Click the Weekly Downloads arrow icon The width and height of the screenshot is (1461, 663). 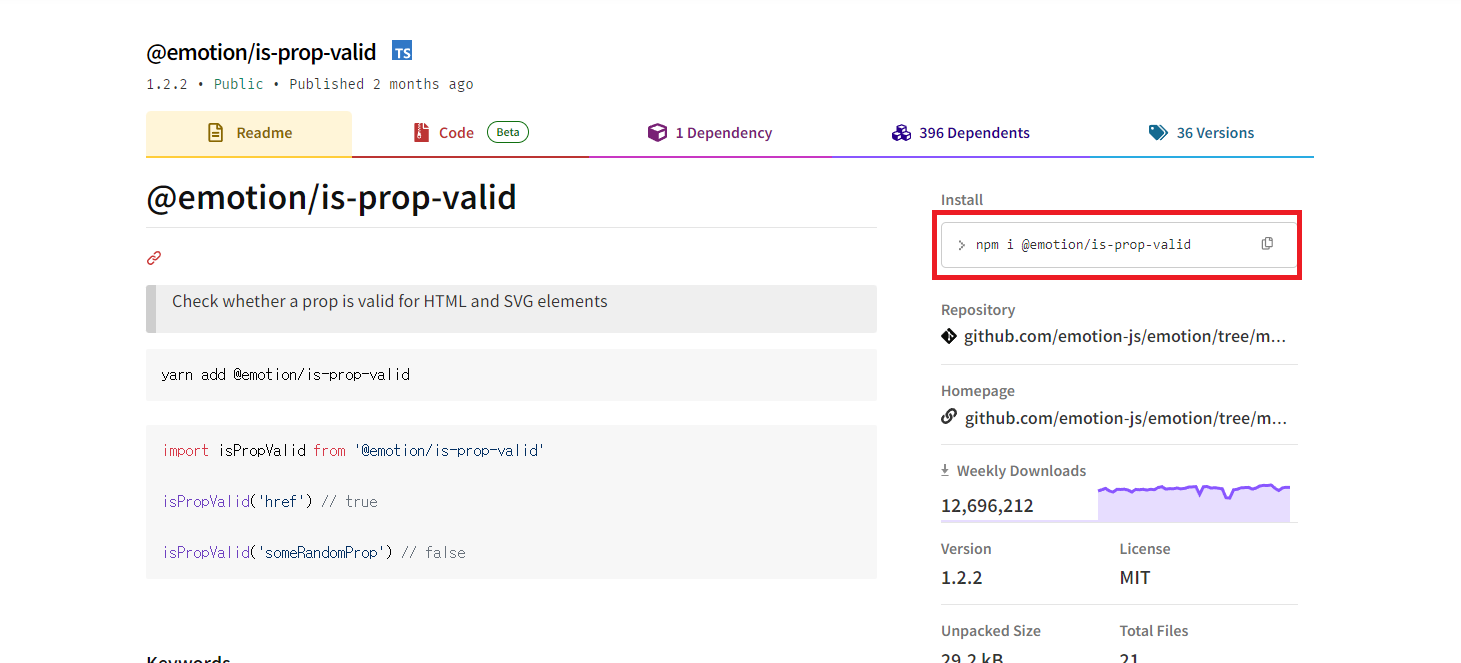pos(945,470)
